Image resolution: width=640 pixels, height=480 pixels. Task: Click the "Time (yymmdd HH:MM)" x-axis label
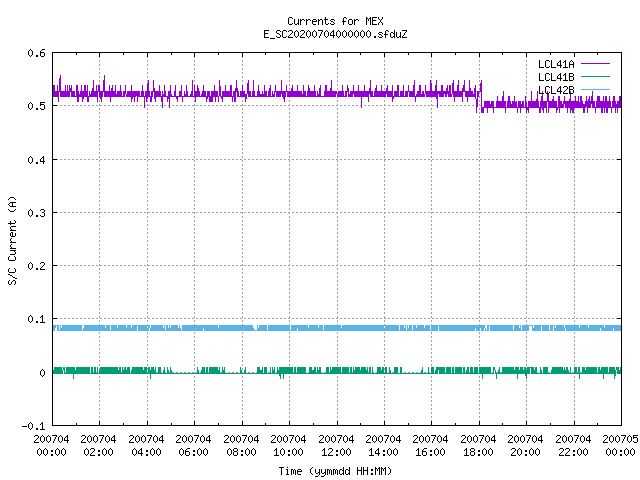point(335,471)
